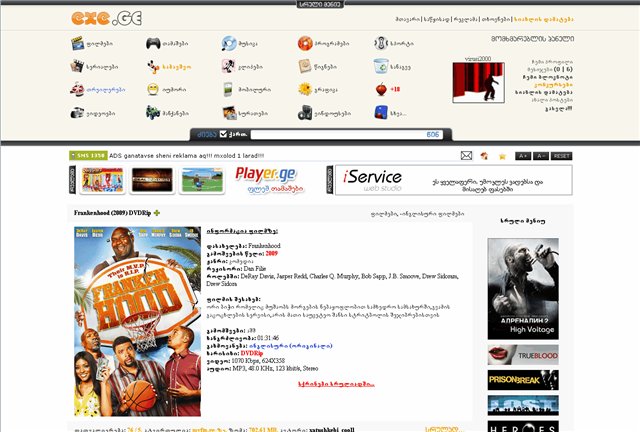Click the visuz2000 user avatar image
Screen dimensions: 640x432
478,82
